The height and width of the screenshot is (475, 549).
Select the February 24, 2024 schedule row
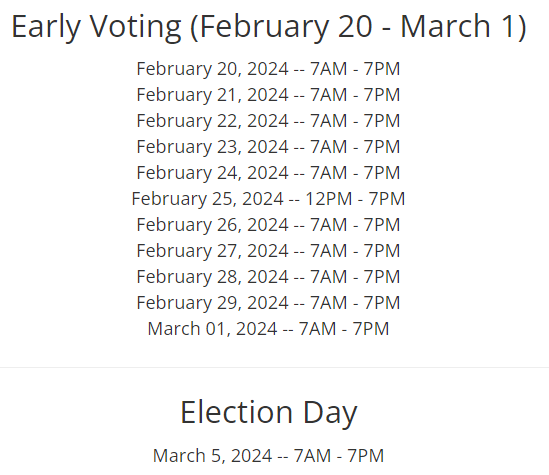tap(268, 173)
